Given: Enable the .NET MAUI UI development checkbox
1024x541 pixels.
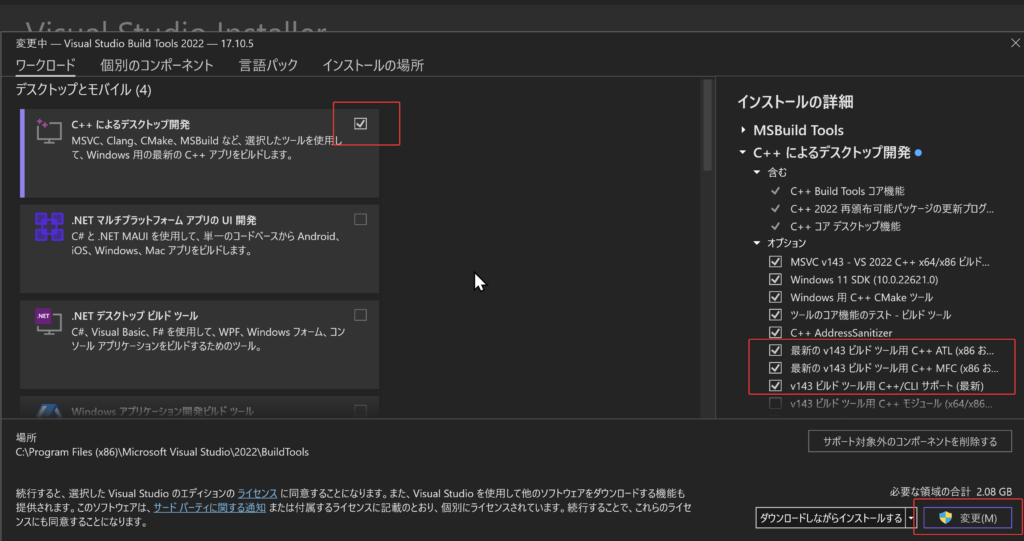Looking at the screenshot, I should [x=360, y=220].
